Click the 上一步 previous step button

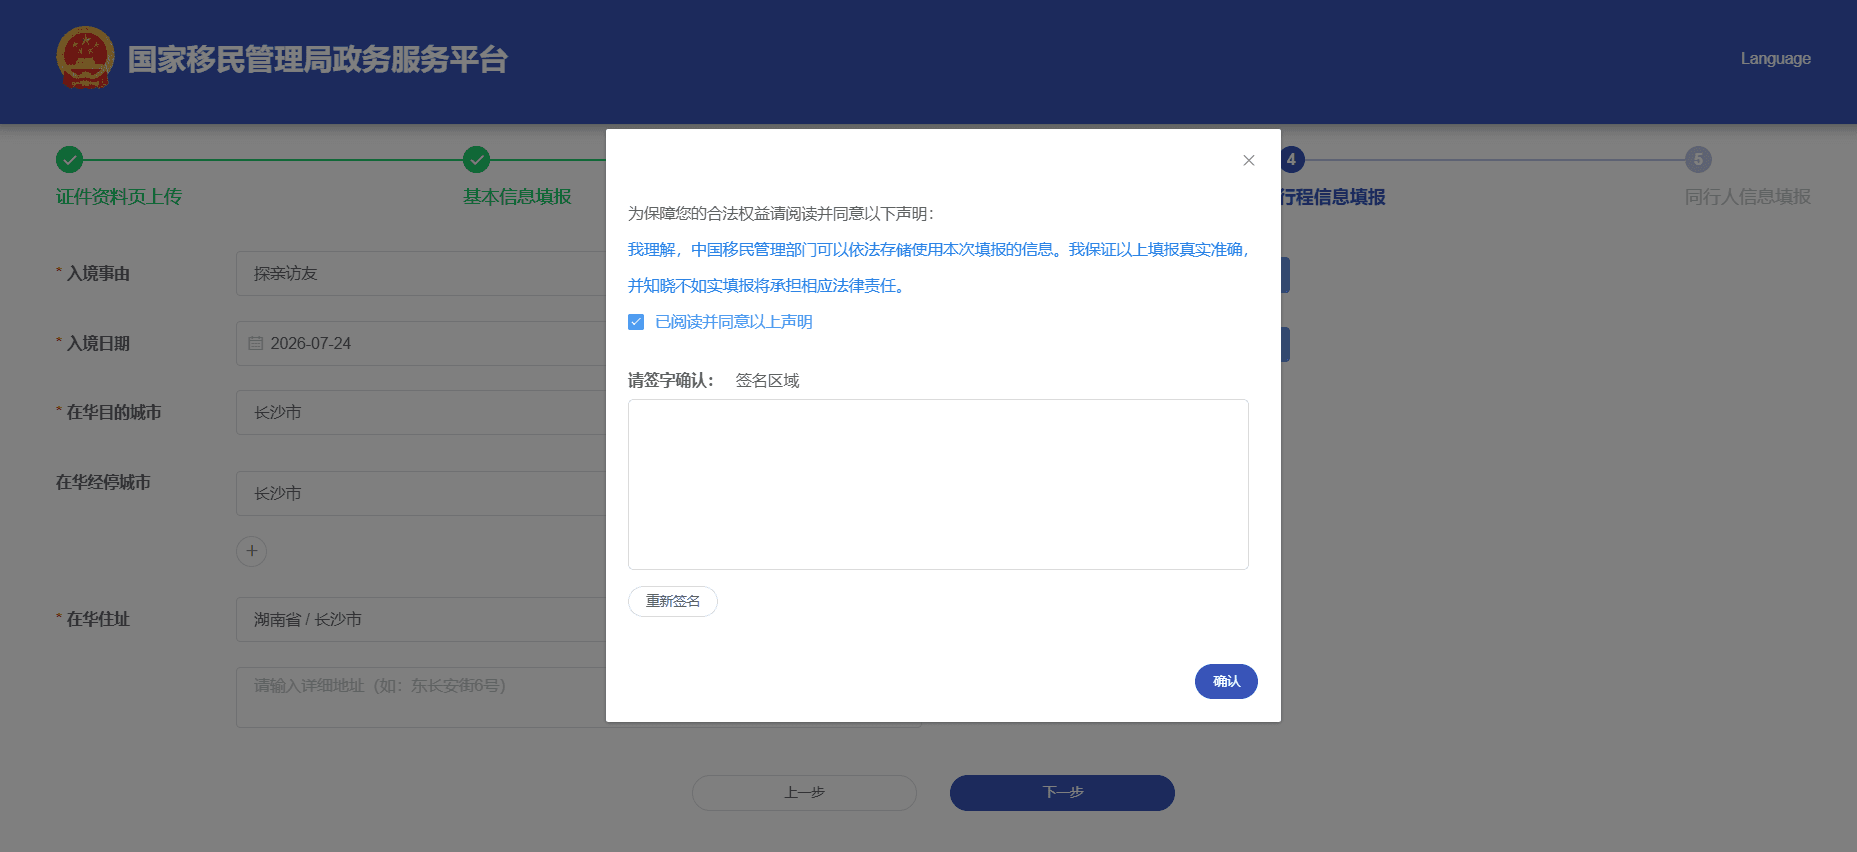tap(804, 793)
